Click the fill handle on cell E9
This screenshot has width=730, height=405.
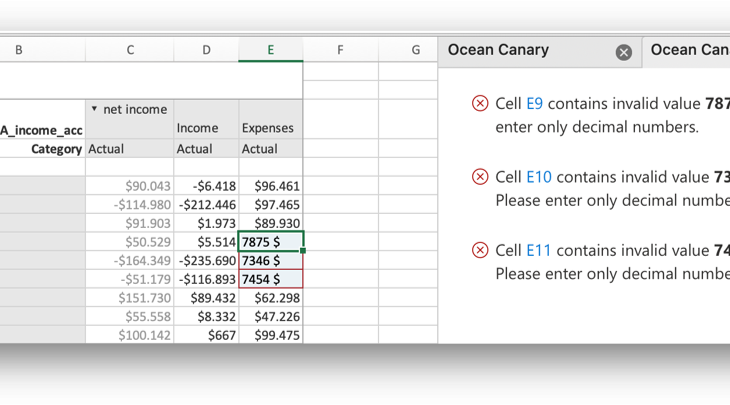tap(302, 251)
